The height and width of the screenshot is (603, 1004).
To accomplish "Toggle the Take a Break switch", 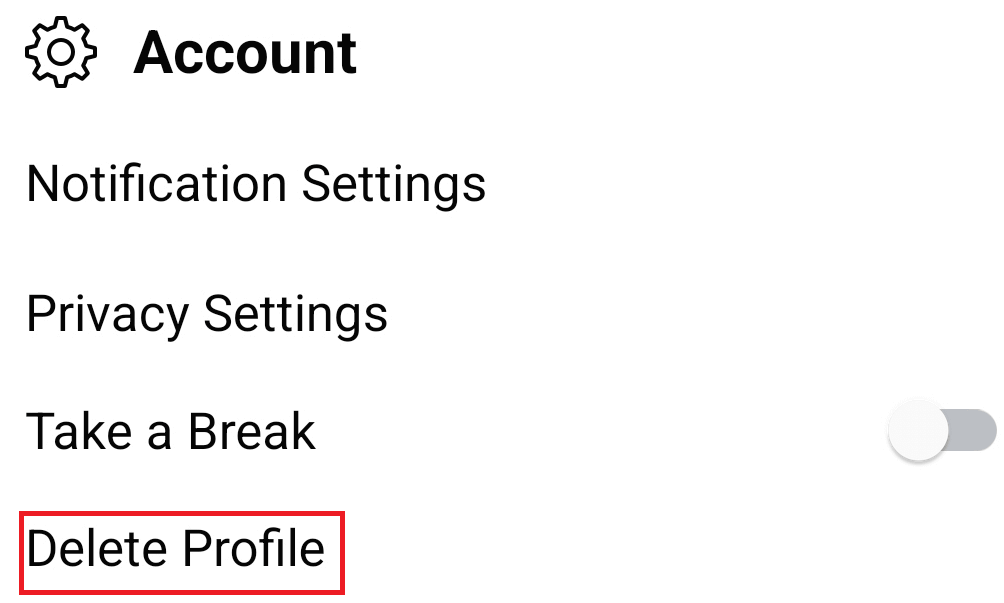I will [941, 432].
